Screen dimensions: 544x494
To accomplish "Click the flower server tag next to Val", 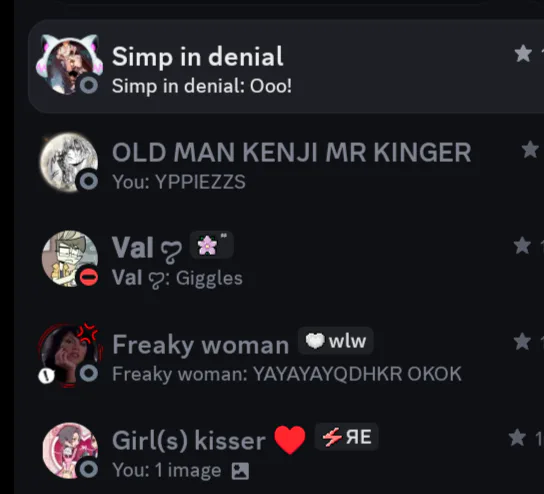I will [212, 245].
